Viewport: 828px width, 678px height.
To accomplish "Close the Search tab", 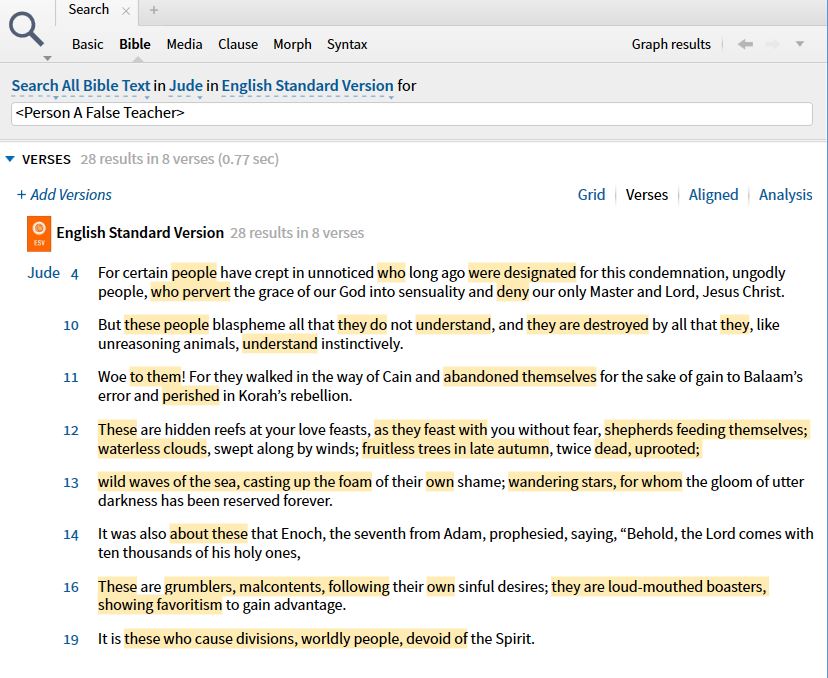I will [126, 11].
